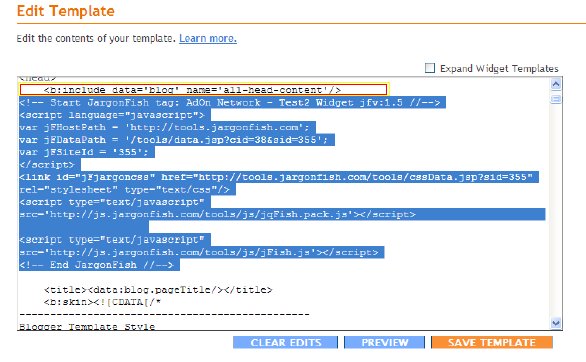
Task: Enable Expand Widget Templates checkbox
Action: point(430,68)
